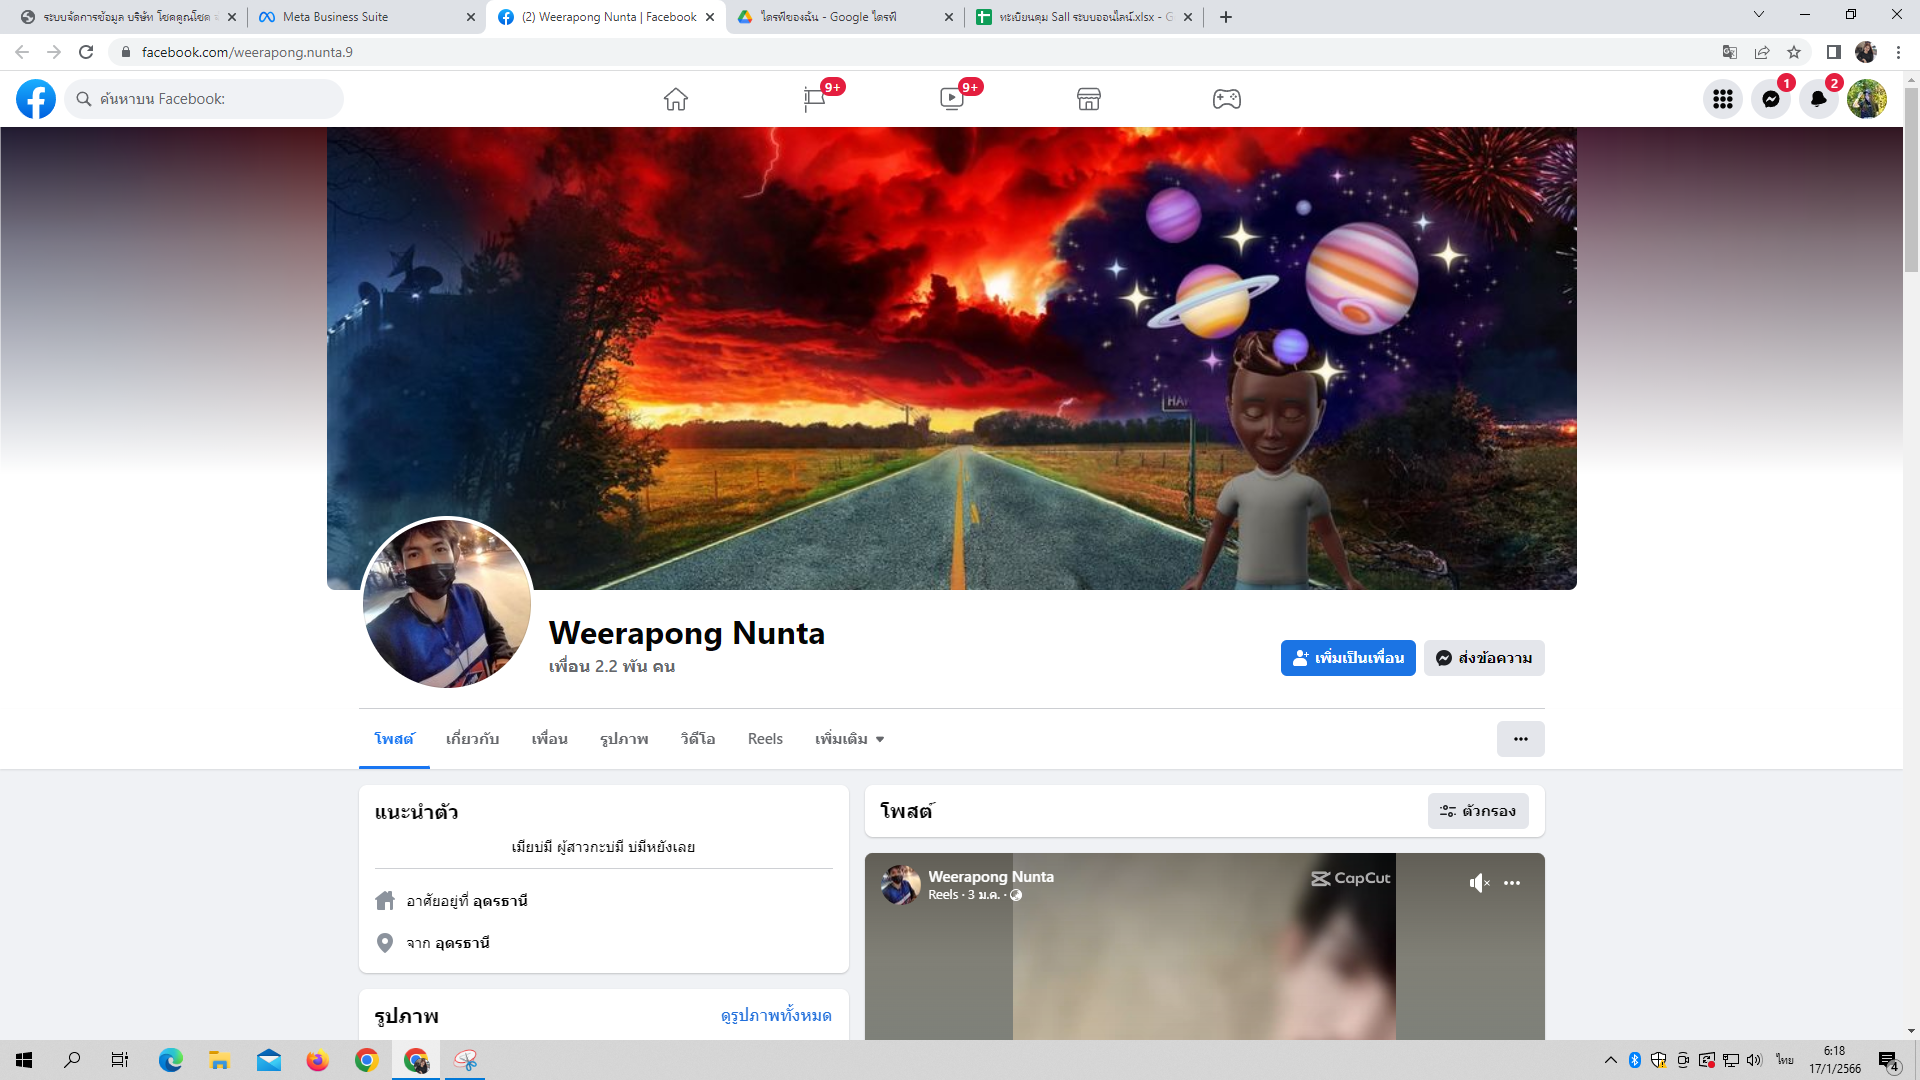1920x1080 pixels.
Task: Open notifications bell icon
Action: [x=1819, y=99]
